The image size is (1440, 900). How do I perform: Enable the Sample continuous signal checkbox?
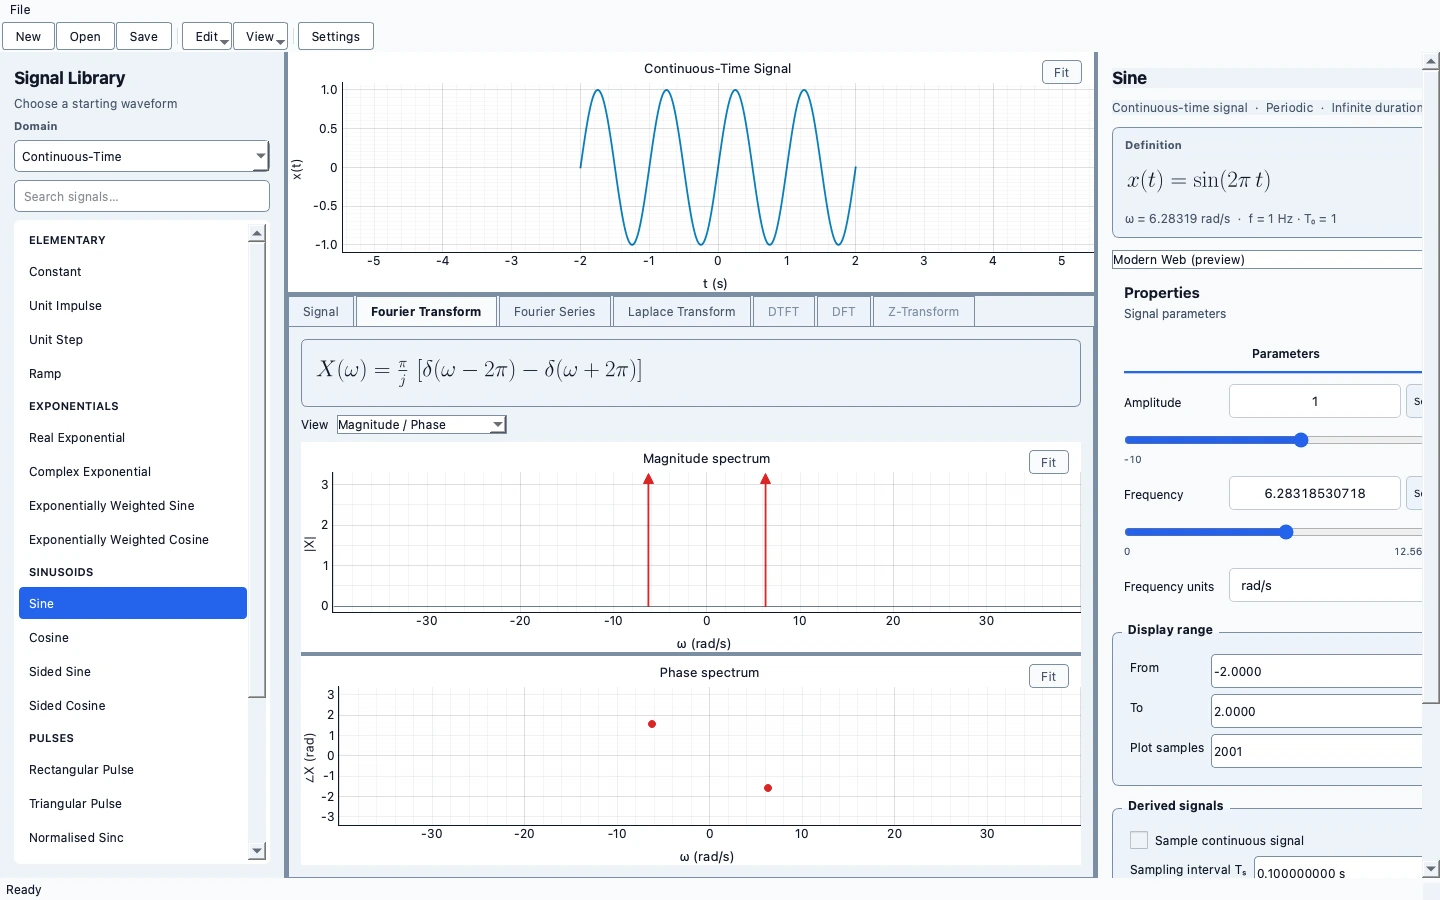click(1138, 840)
